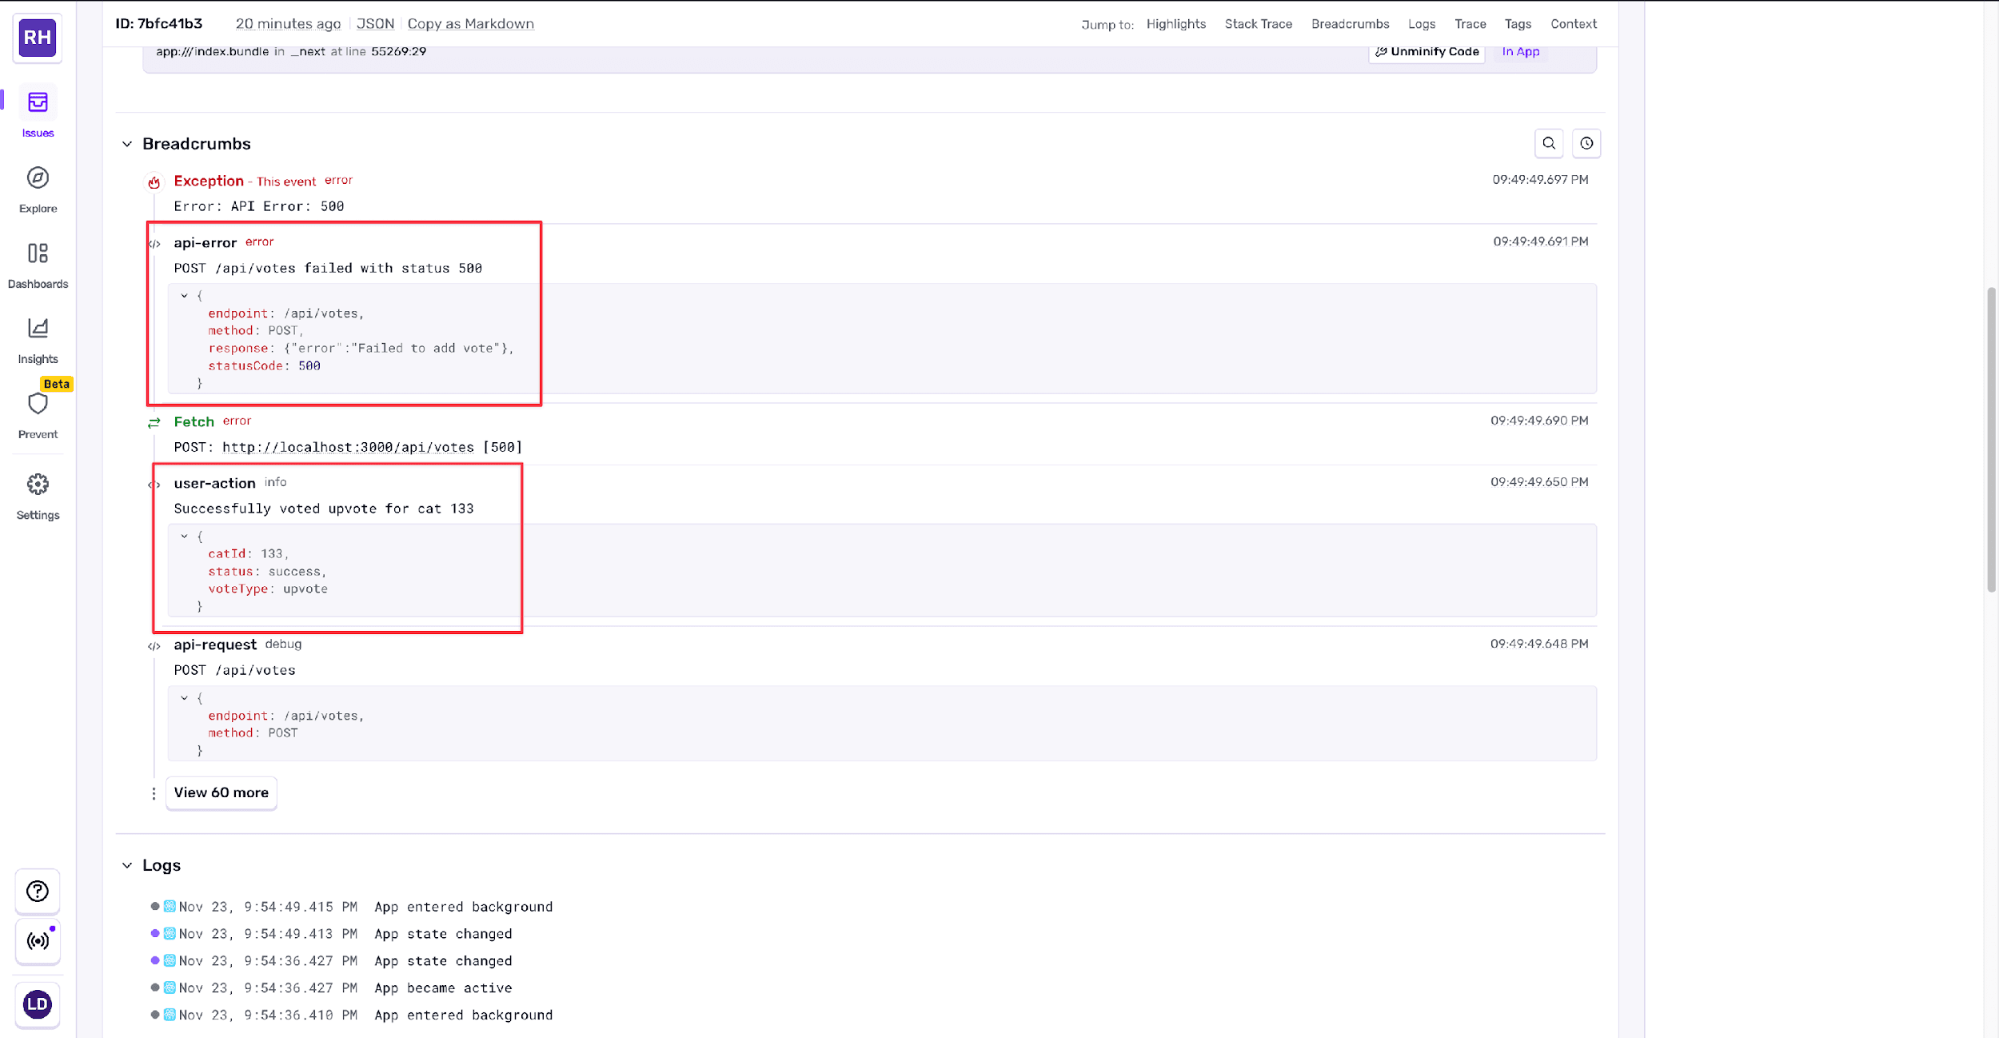Select the Copy as Markdown link
The image size is (1999, 1038).
(470, 23)
